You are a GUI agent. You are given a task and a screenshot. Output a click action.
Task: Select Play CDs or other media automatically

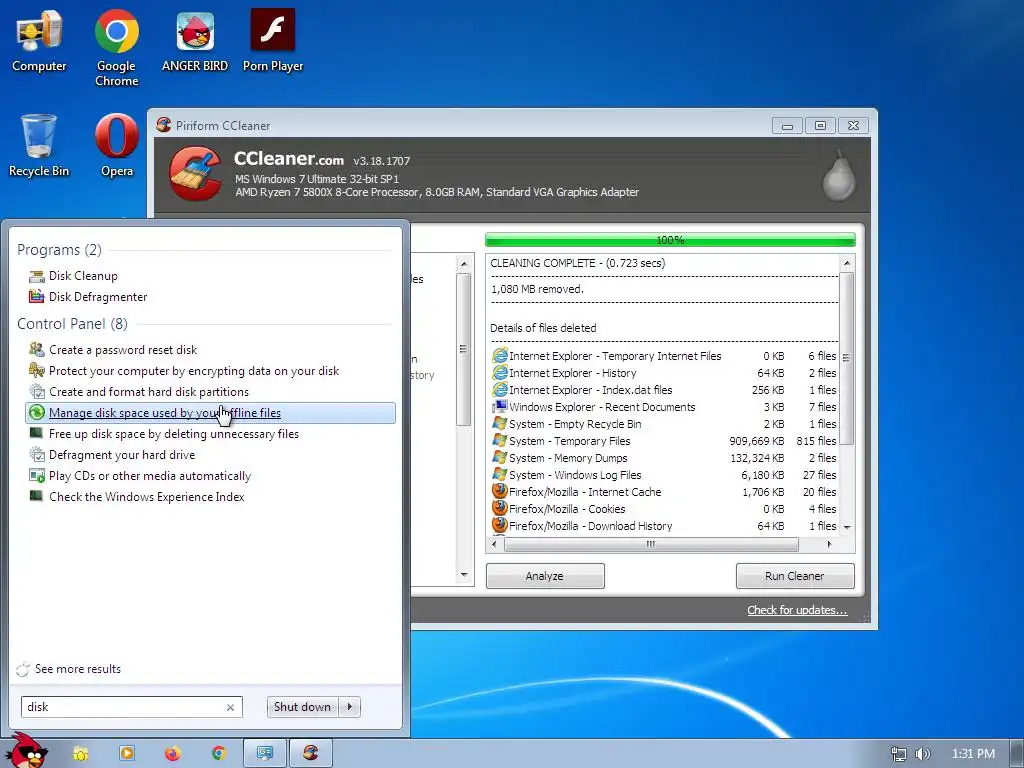150,475
